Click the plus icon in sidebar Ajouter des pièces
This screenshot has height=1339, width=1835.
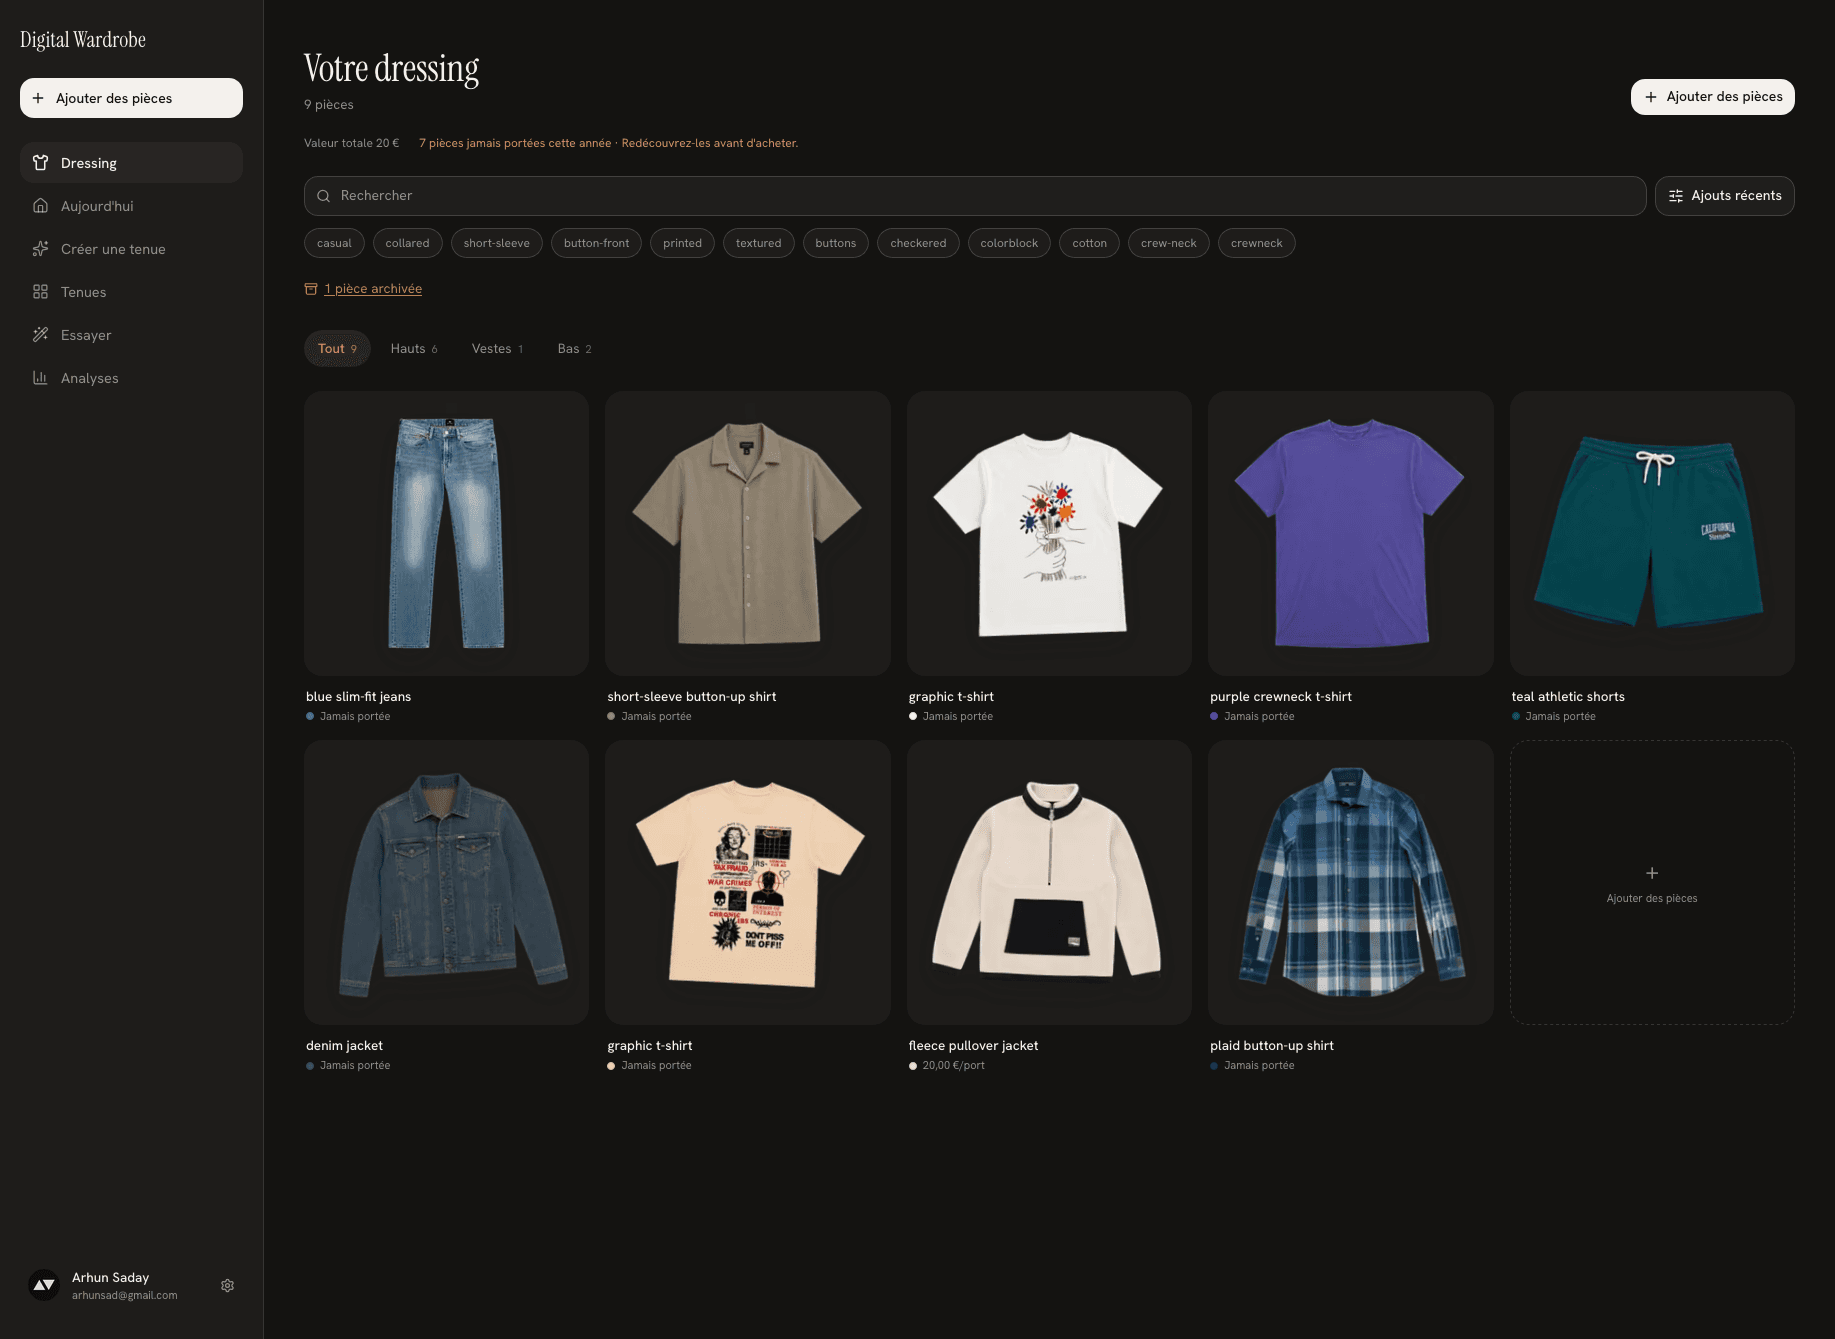(x=38, y=98)
